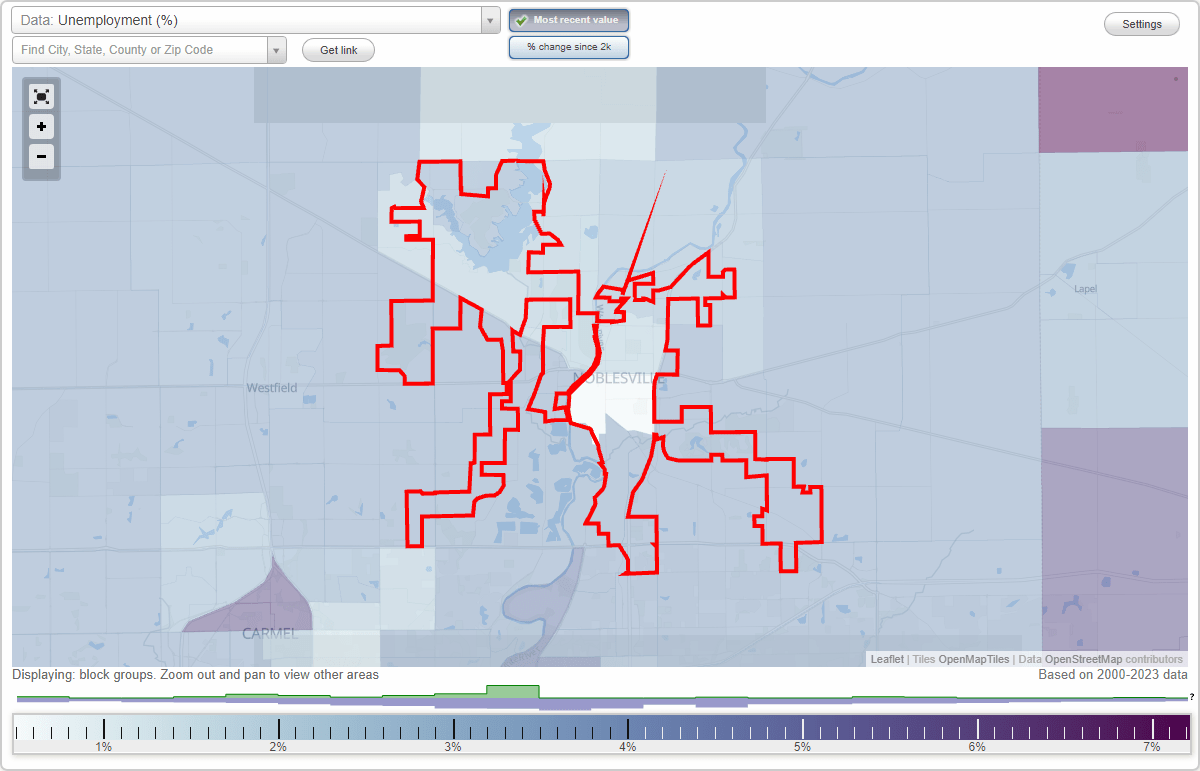The width and height of the screenshot is (1200, 771).
Task: Zoom out using the minus map control
Action: click(41, 157)
